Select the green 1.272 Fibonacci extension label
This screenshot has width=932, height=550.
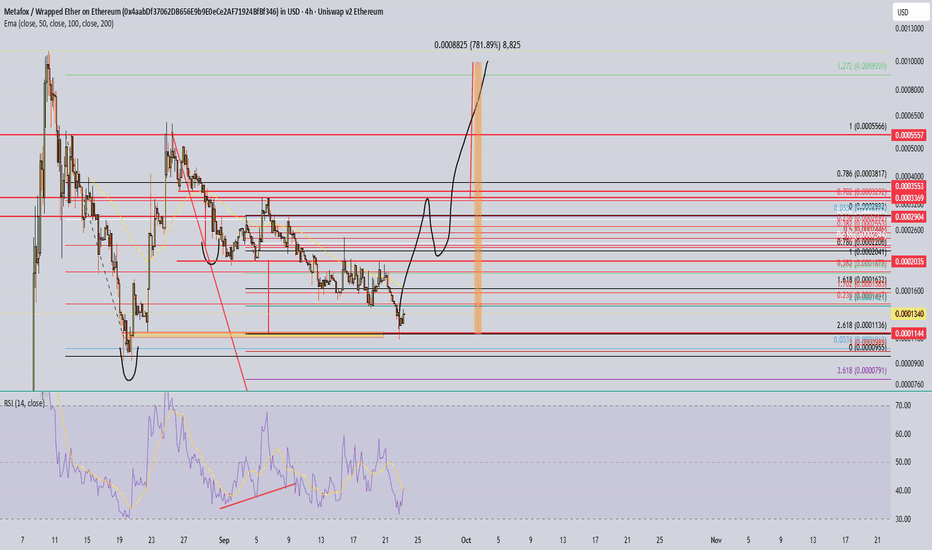[861, 66]
